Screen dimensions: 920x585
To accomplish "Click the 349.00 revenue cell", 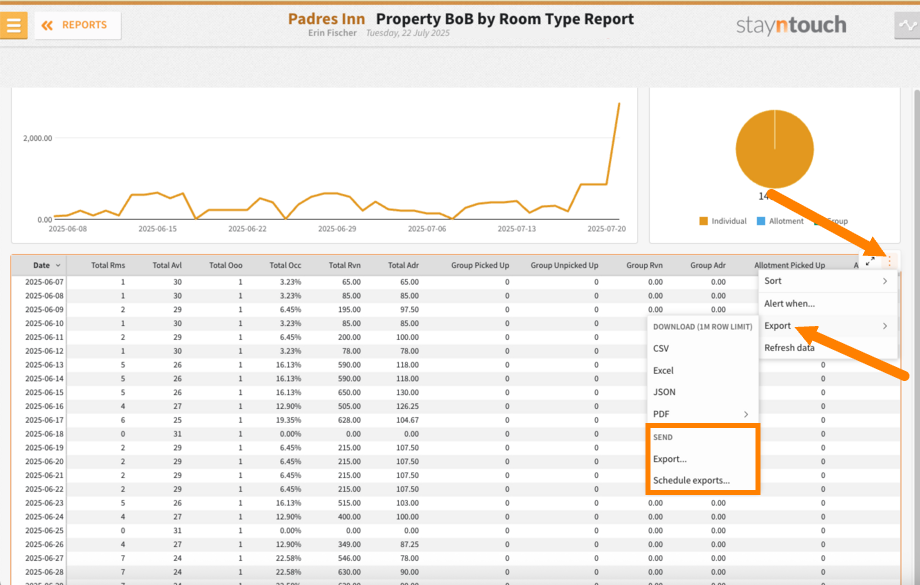I will tap(349, 545).
